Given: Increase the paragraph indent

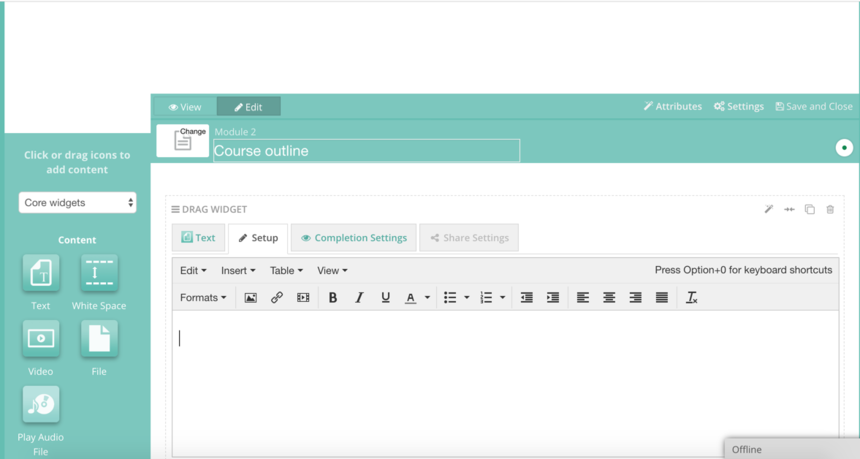Looking at the screenshot, I should coord(553,298).
